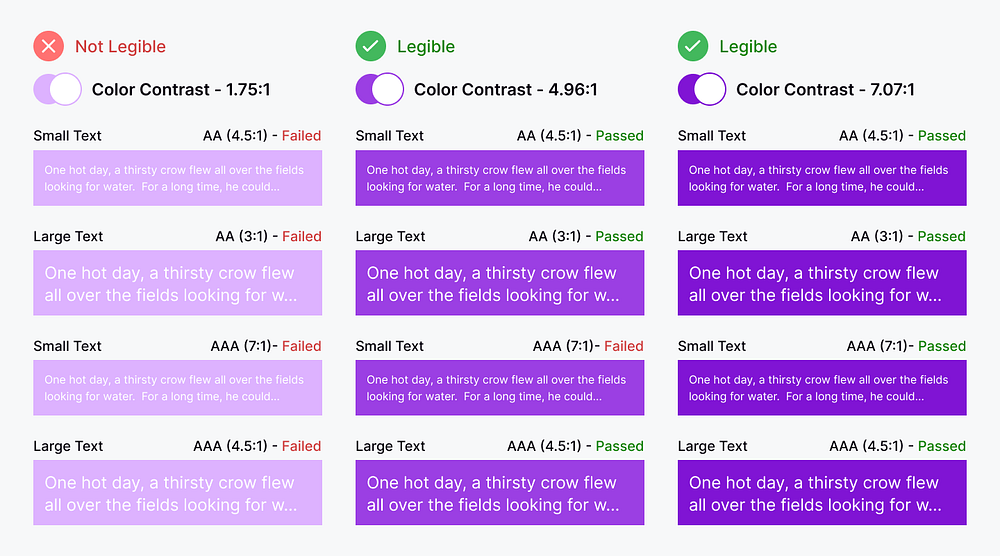Click the green checkmark above the 4.96:1 toggle

pyautogui.click(x=370, y=46)
